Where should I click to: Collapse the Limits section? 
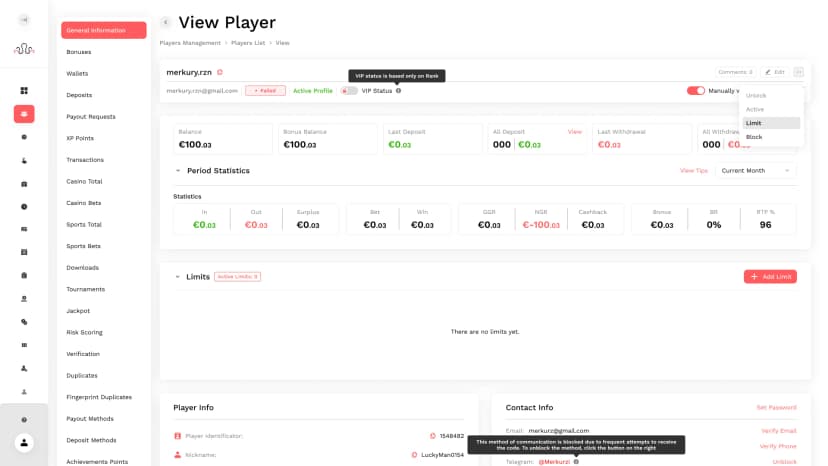(x=178, y=276)
